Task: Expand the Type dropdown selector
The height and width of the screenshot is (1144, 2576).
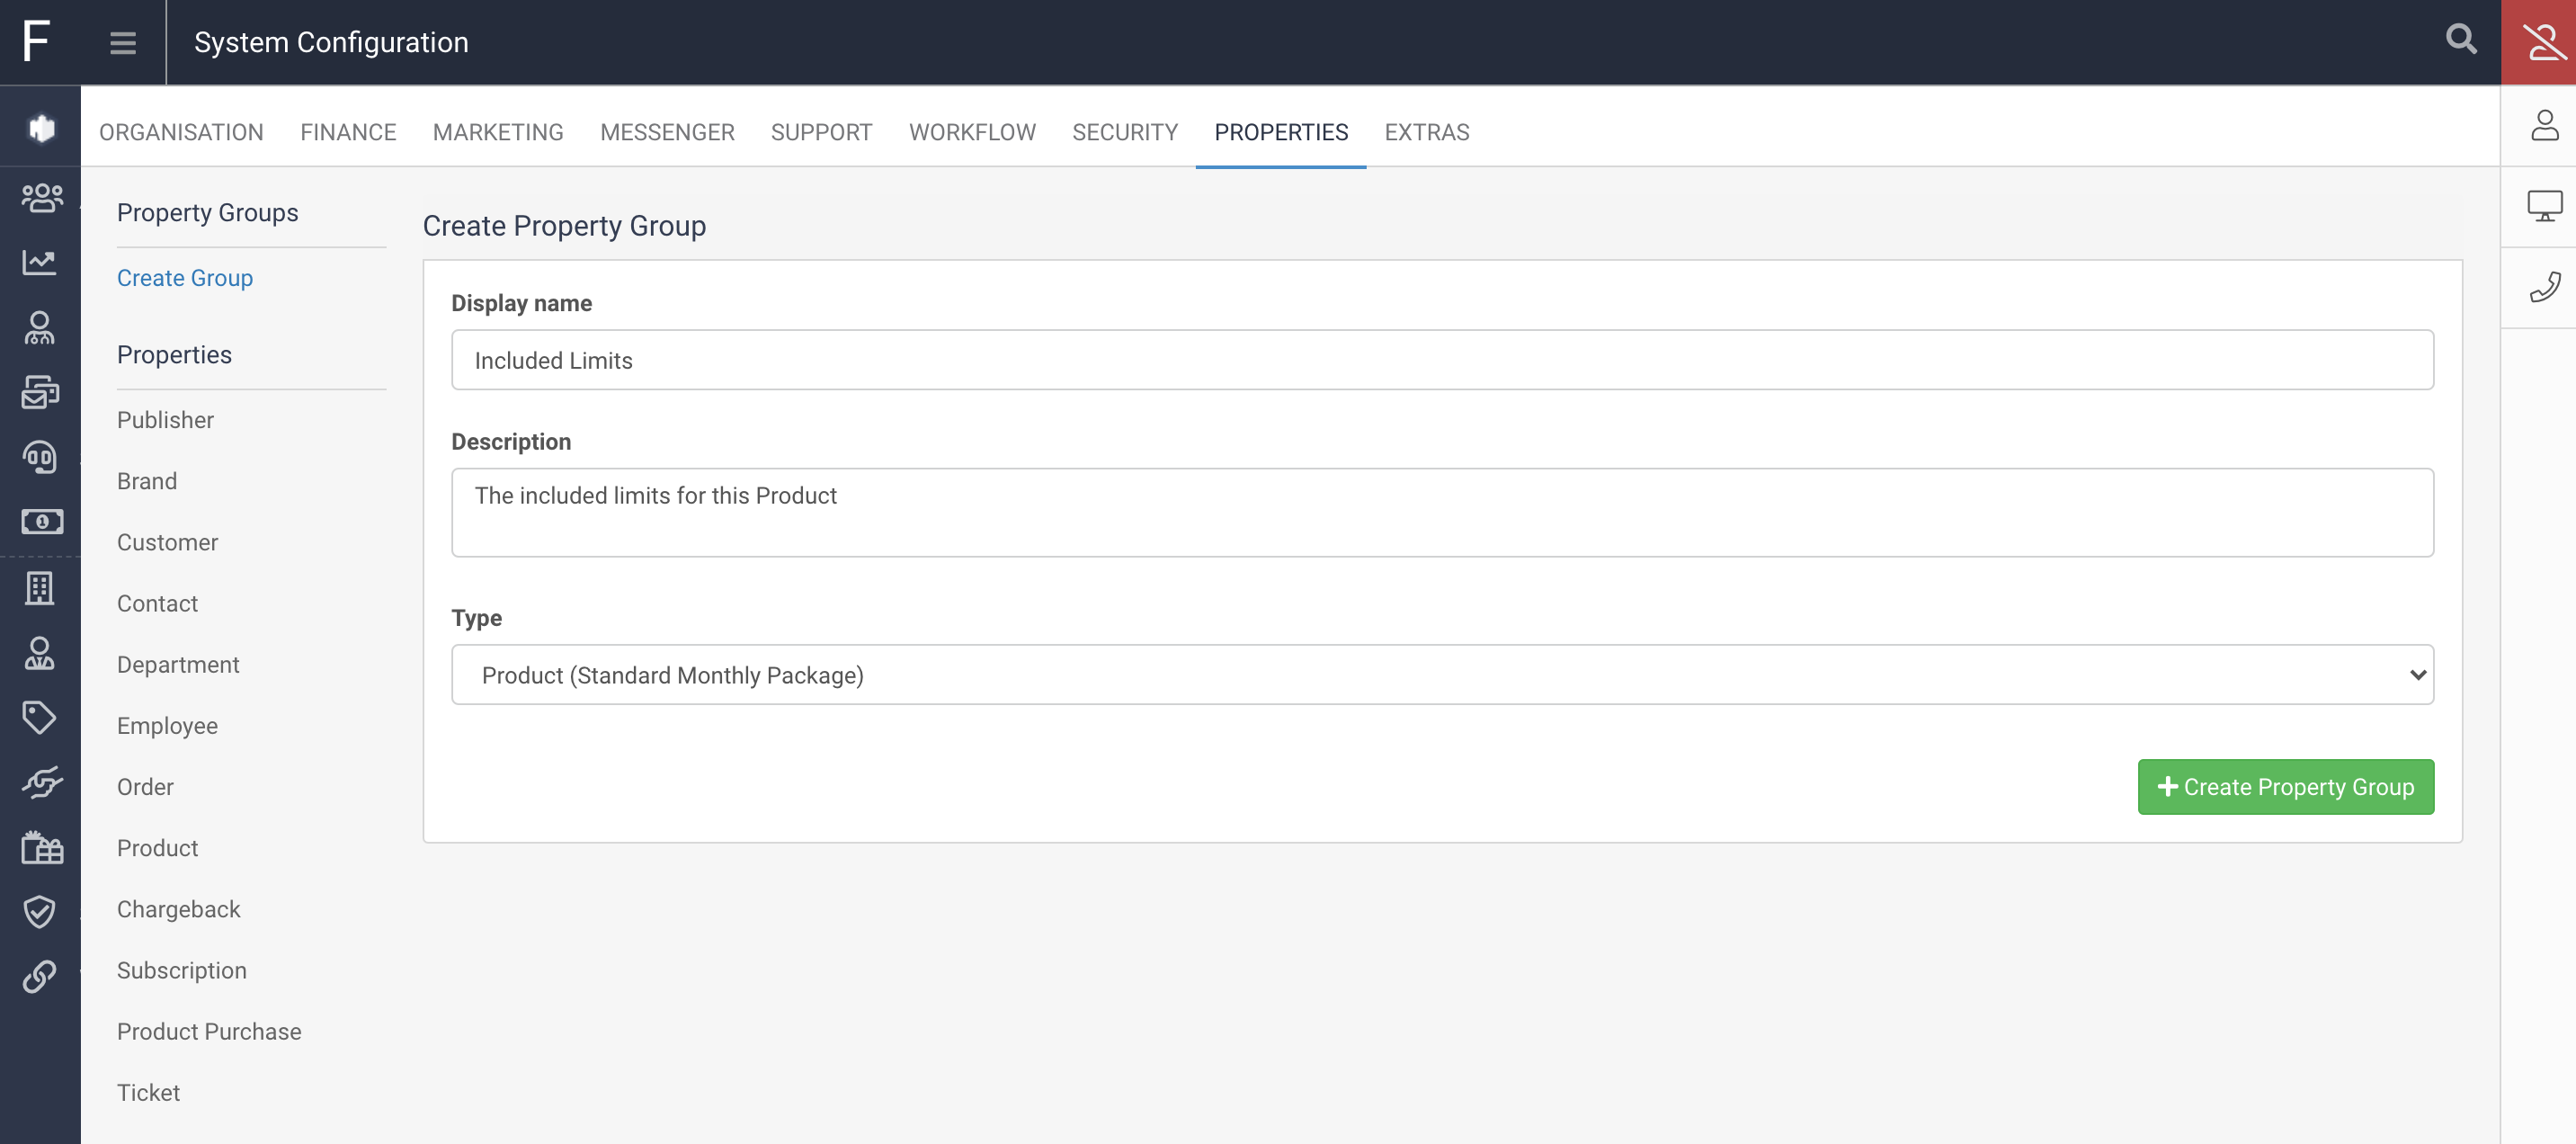Action: 1442,675
